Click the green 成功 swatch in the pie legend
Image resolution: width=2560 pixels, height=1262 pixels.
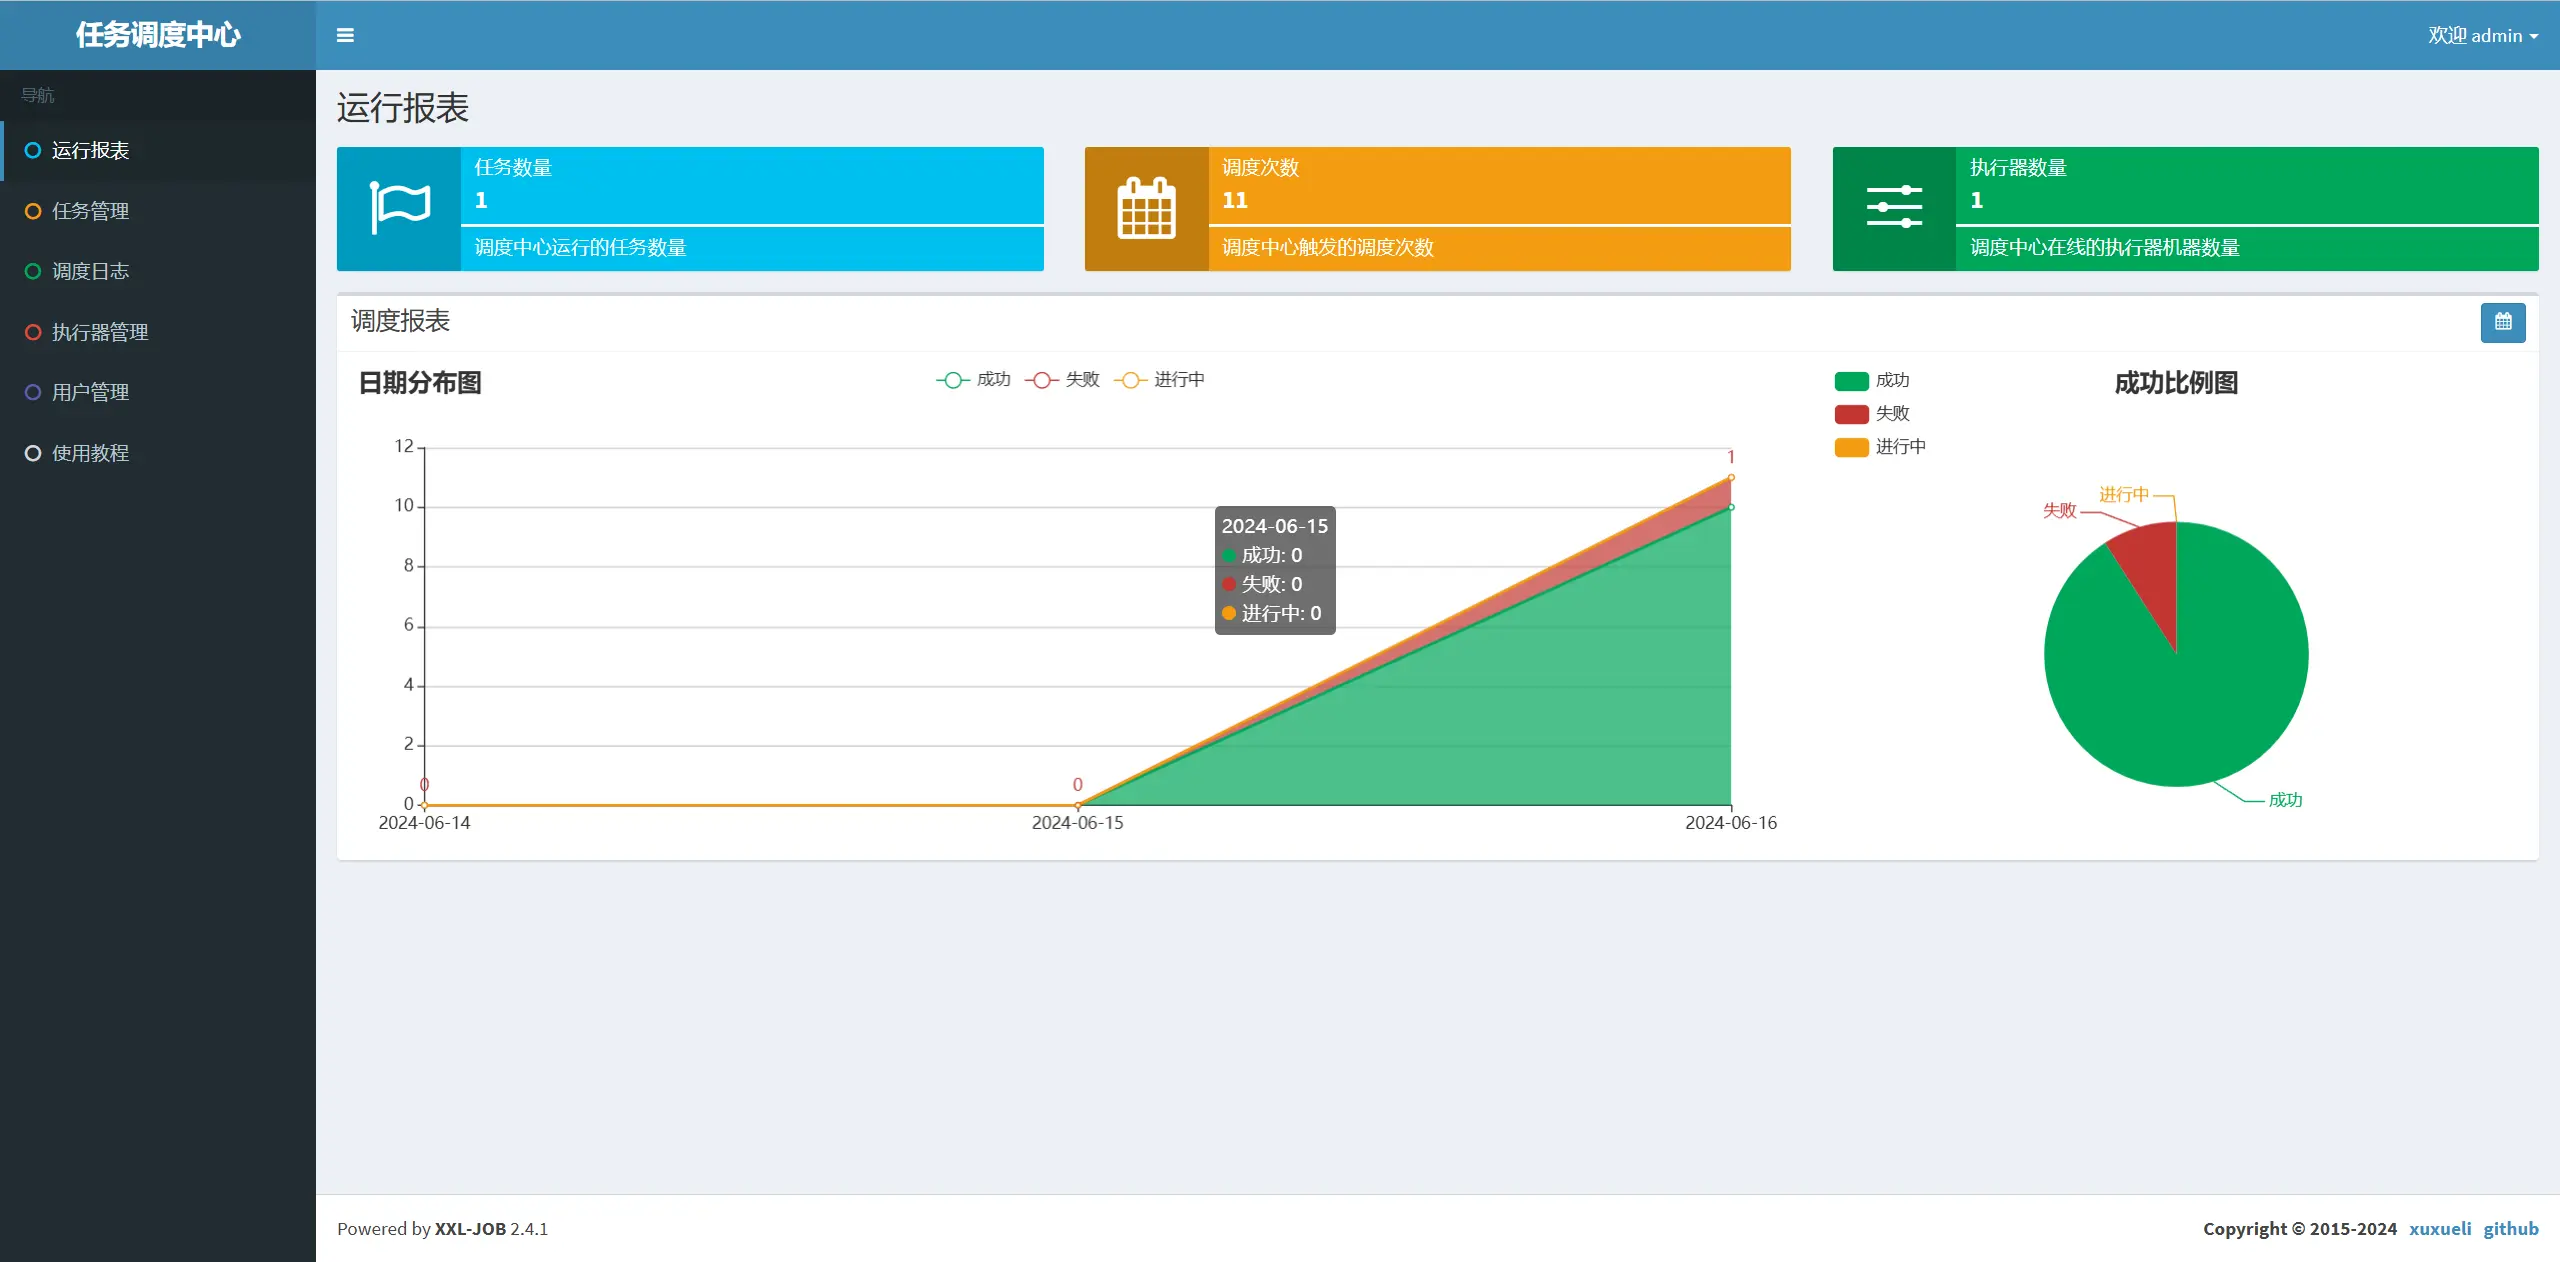(x=1851, y=381)
